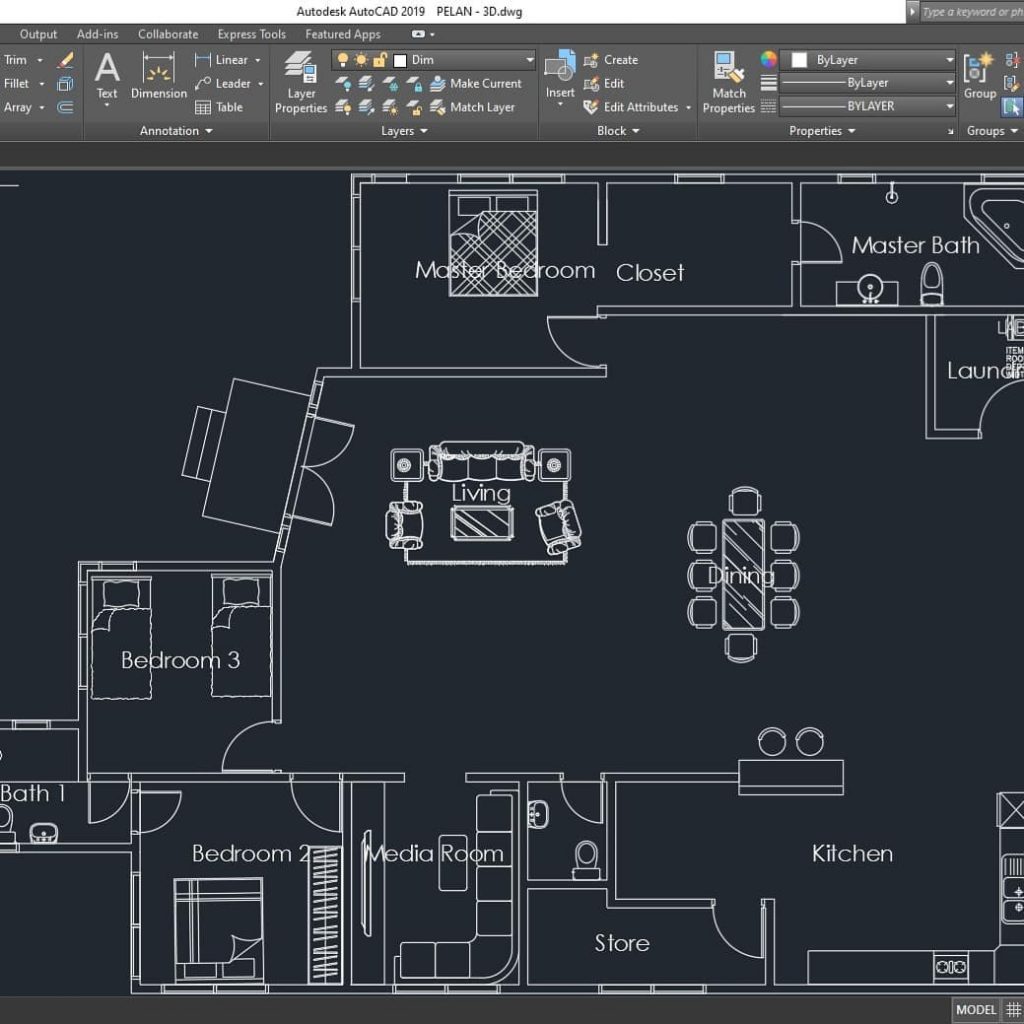Click the Ungroup icon with red cross
1024x1024 pixels.
tap(1012, 60)
